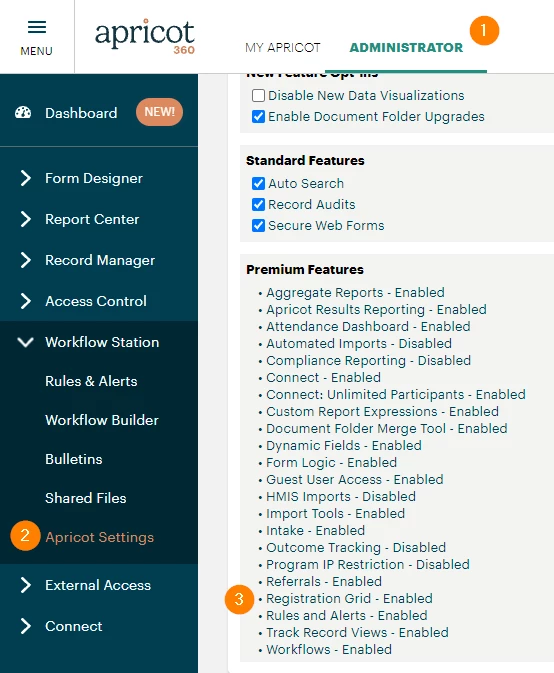
Task: Click 'Registration Grid - Enabled' text
Action: pyautogui.click(x=349, y=598)
